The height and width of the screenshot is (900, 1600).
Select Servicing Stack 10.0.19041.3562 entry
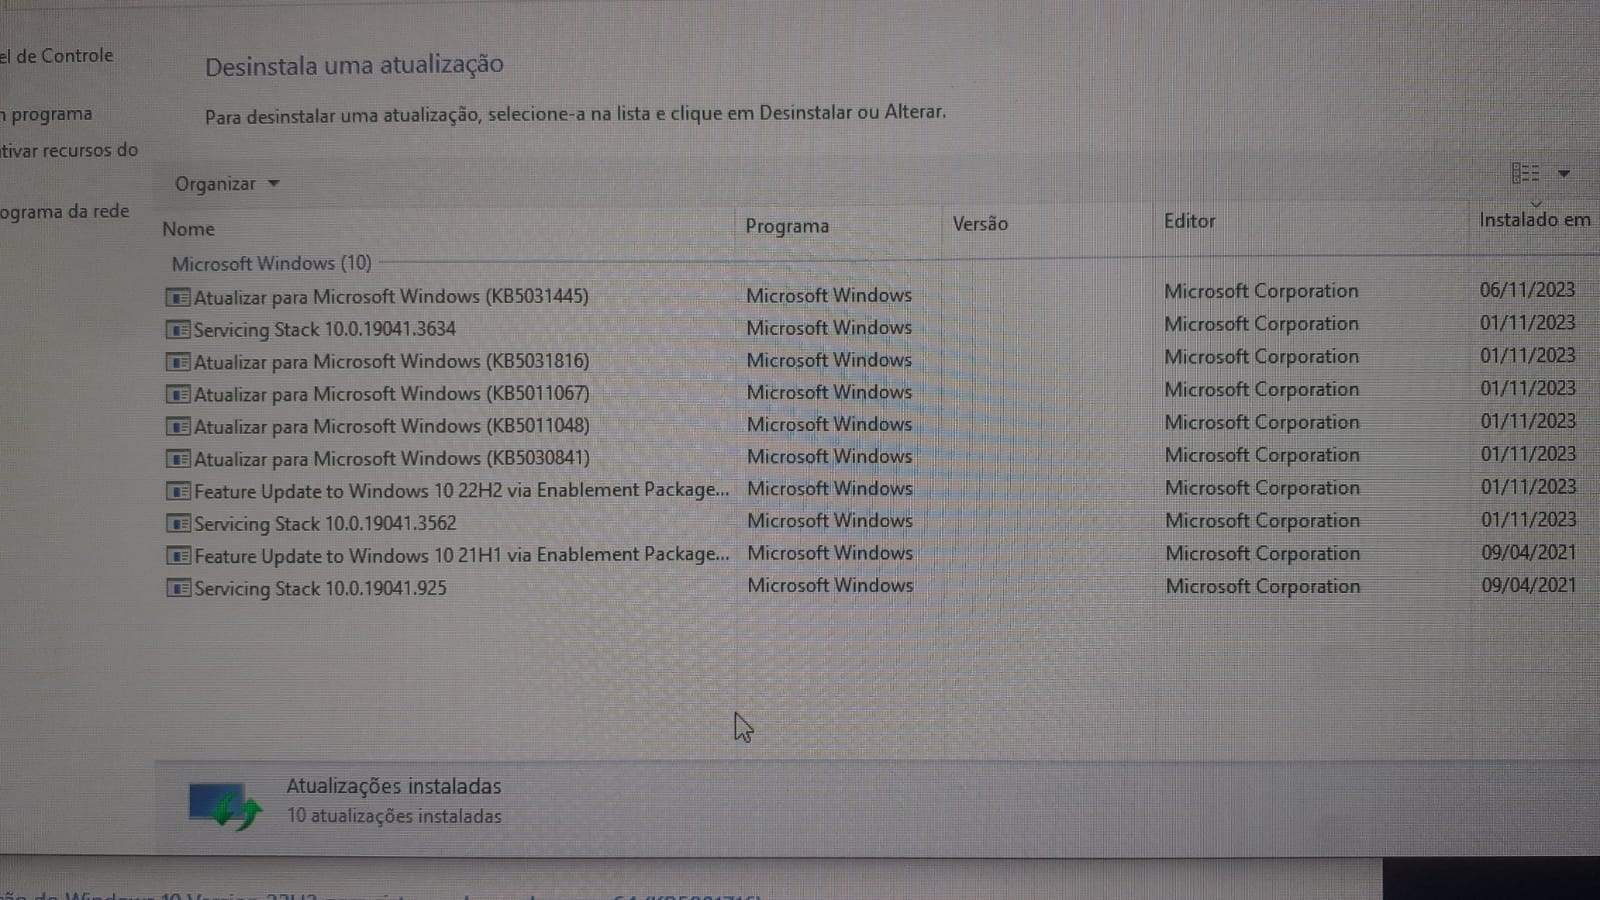[324, 523]
